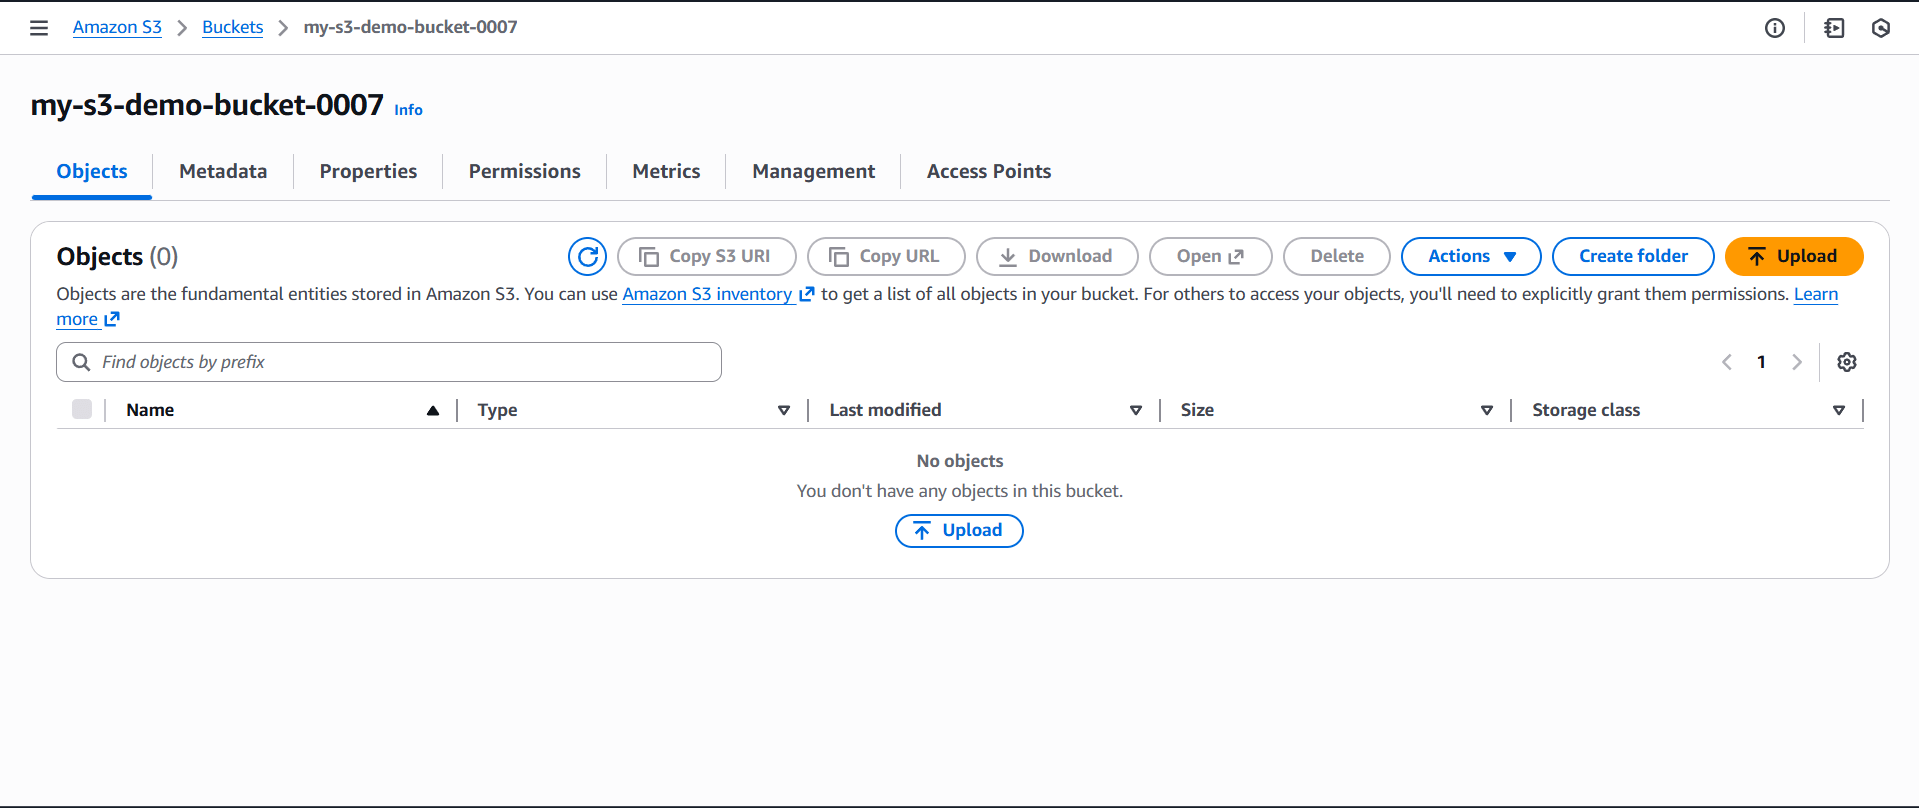Viewport: 1919px width, 808px height.
Task: Go to Access Points tab
Action: 989,171
